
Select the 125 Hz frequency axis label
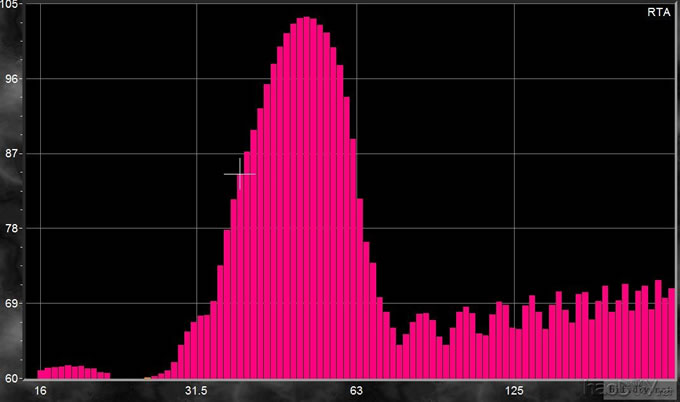coord(514,390)
